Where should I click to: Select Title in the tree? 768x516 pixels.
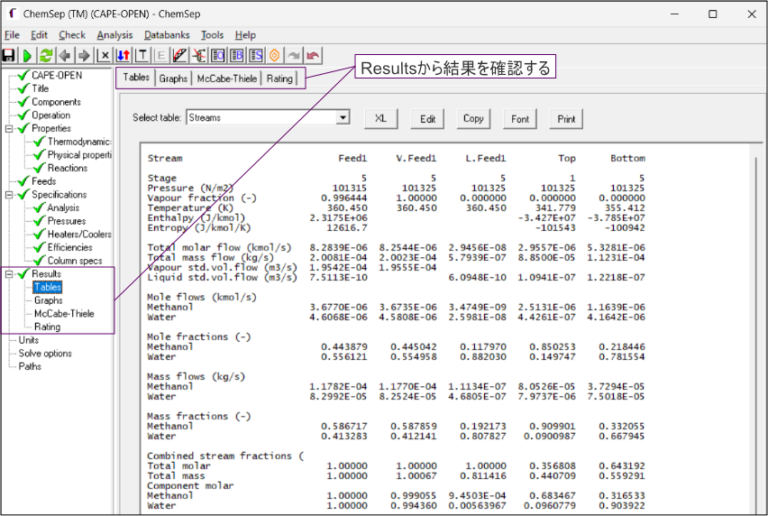(40, 89)
